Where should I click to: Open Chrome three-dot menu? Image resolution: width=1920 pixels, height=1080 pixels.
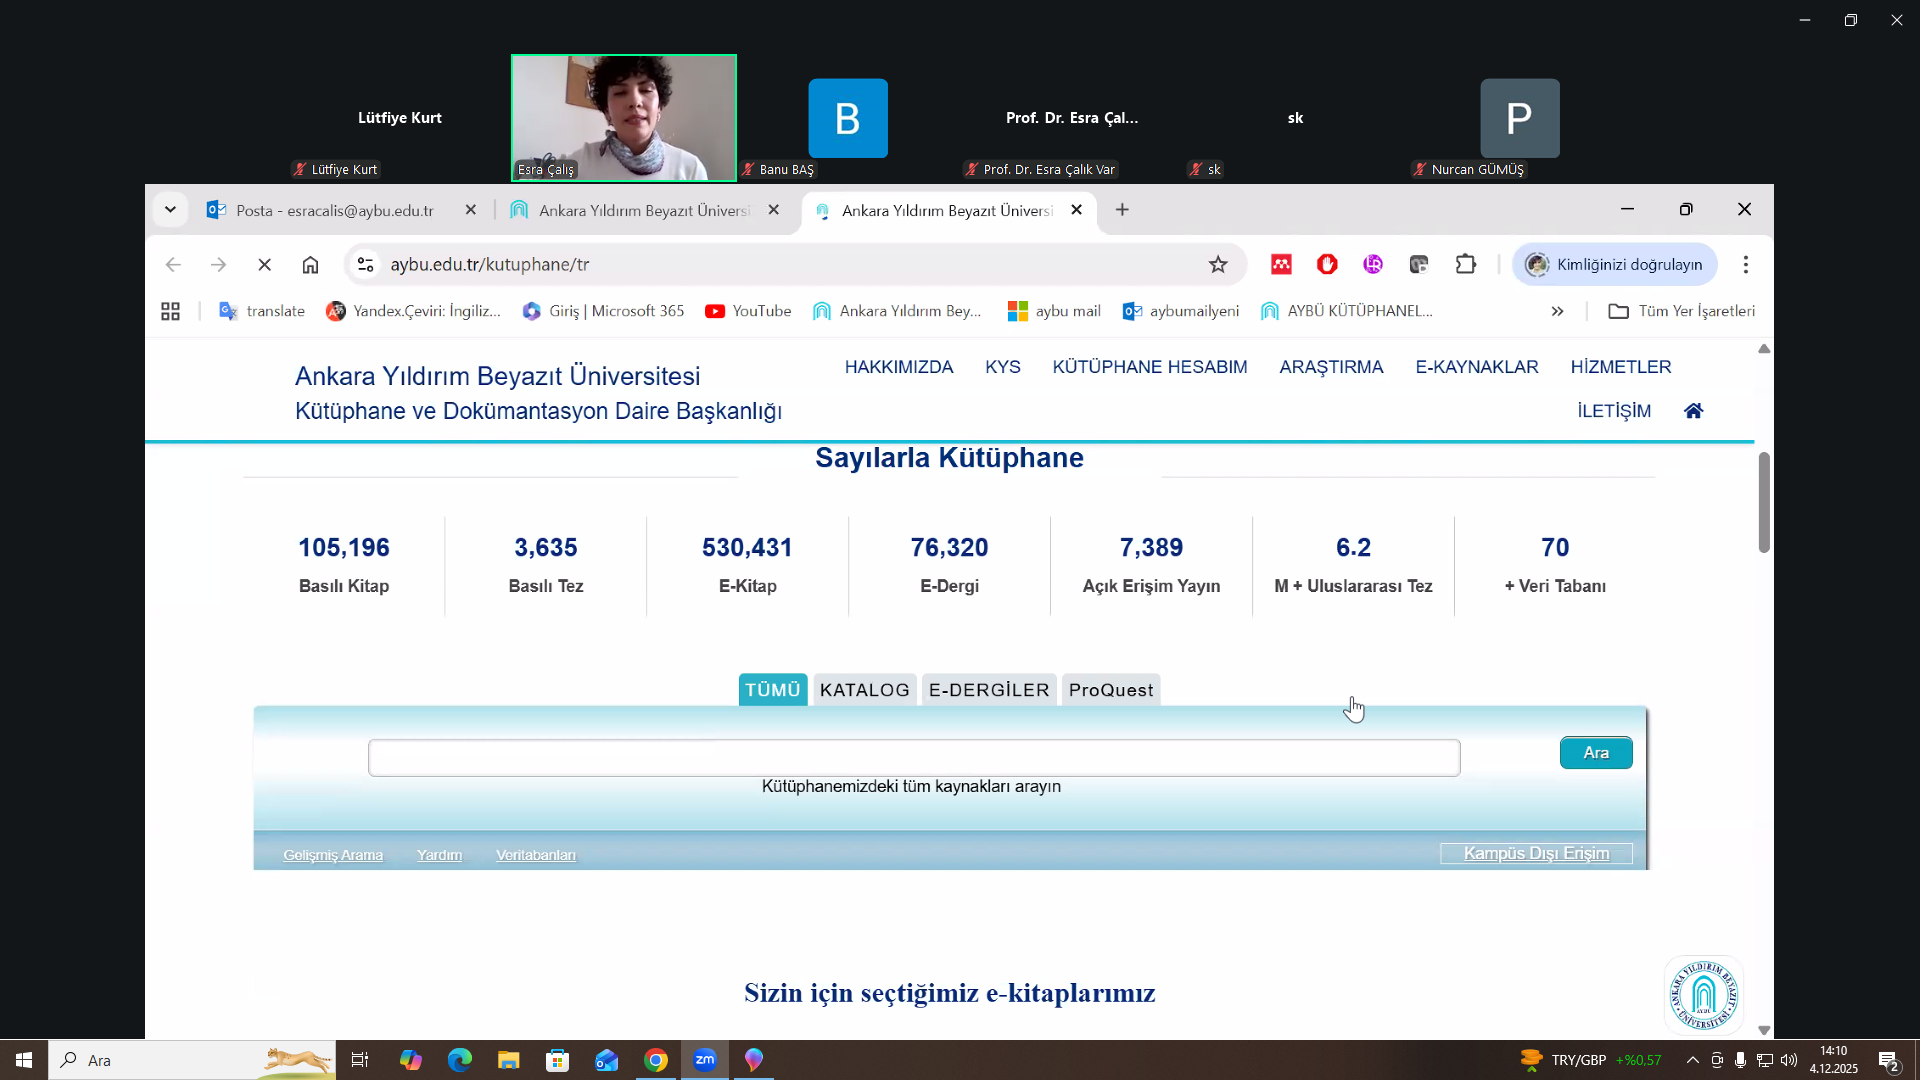click(1745, 265)
